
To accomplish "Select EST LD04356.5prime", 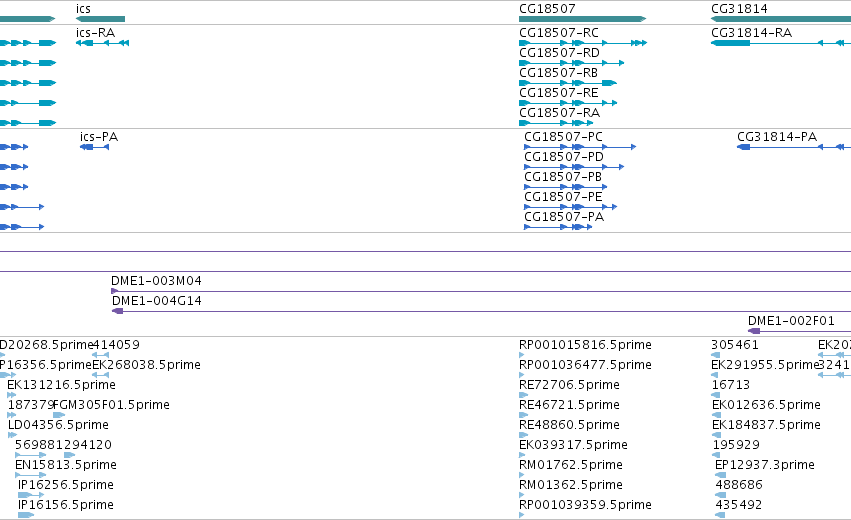I will [x=58, y=425].
